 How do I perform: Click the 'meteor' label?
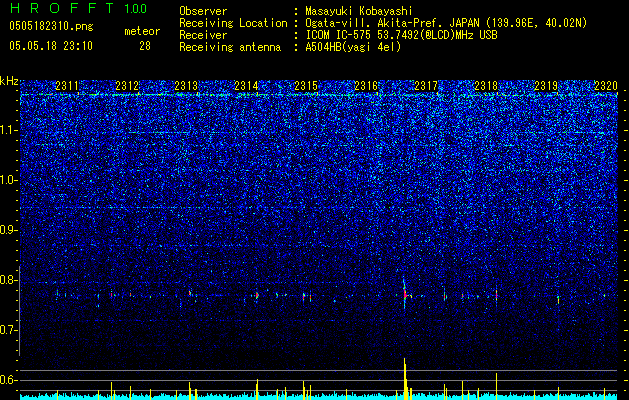pos(142,31)
